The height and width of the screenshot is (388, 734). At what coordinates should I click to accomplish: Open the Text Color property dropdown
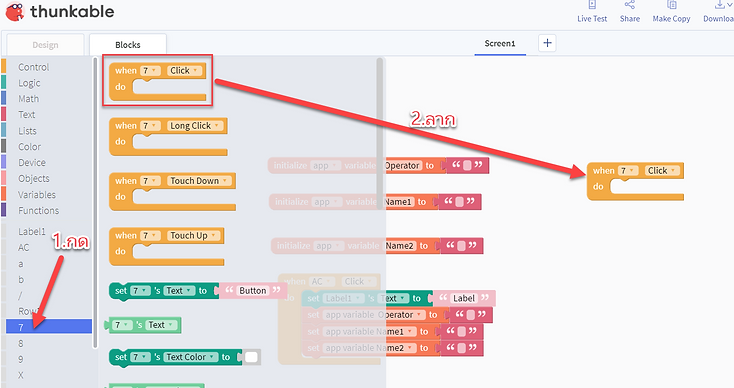click(191, 357)
